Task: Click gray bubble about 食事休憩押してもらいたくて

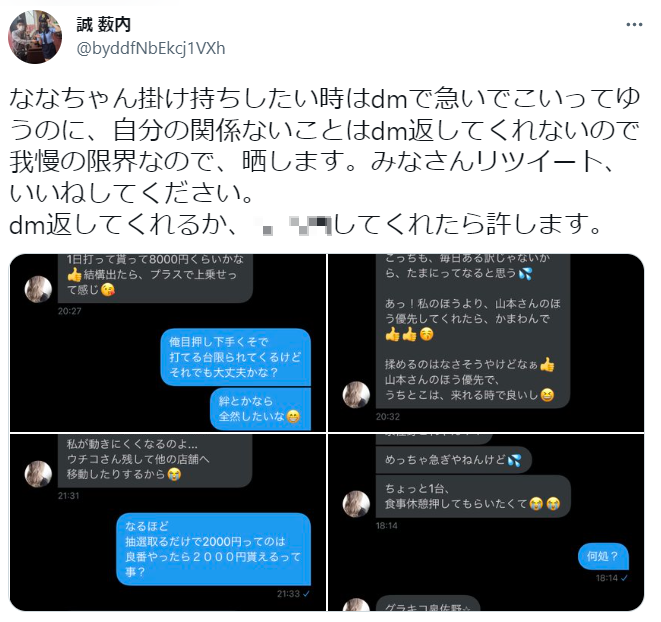Action: 473,496
